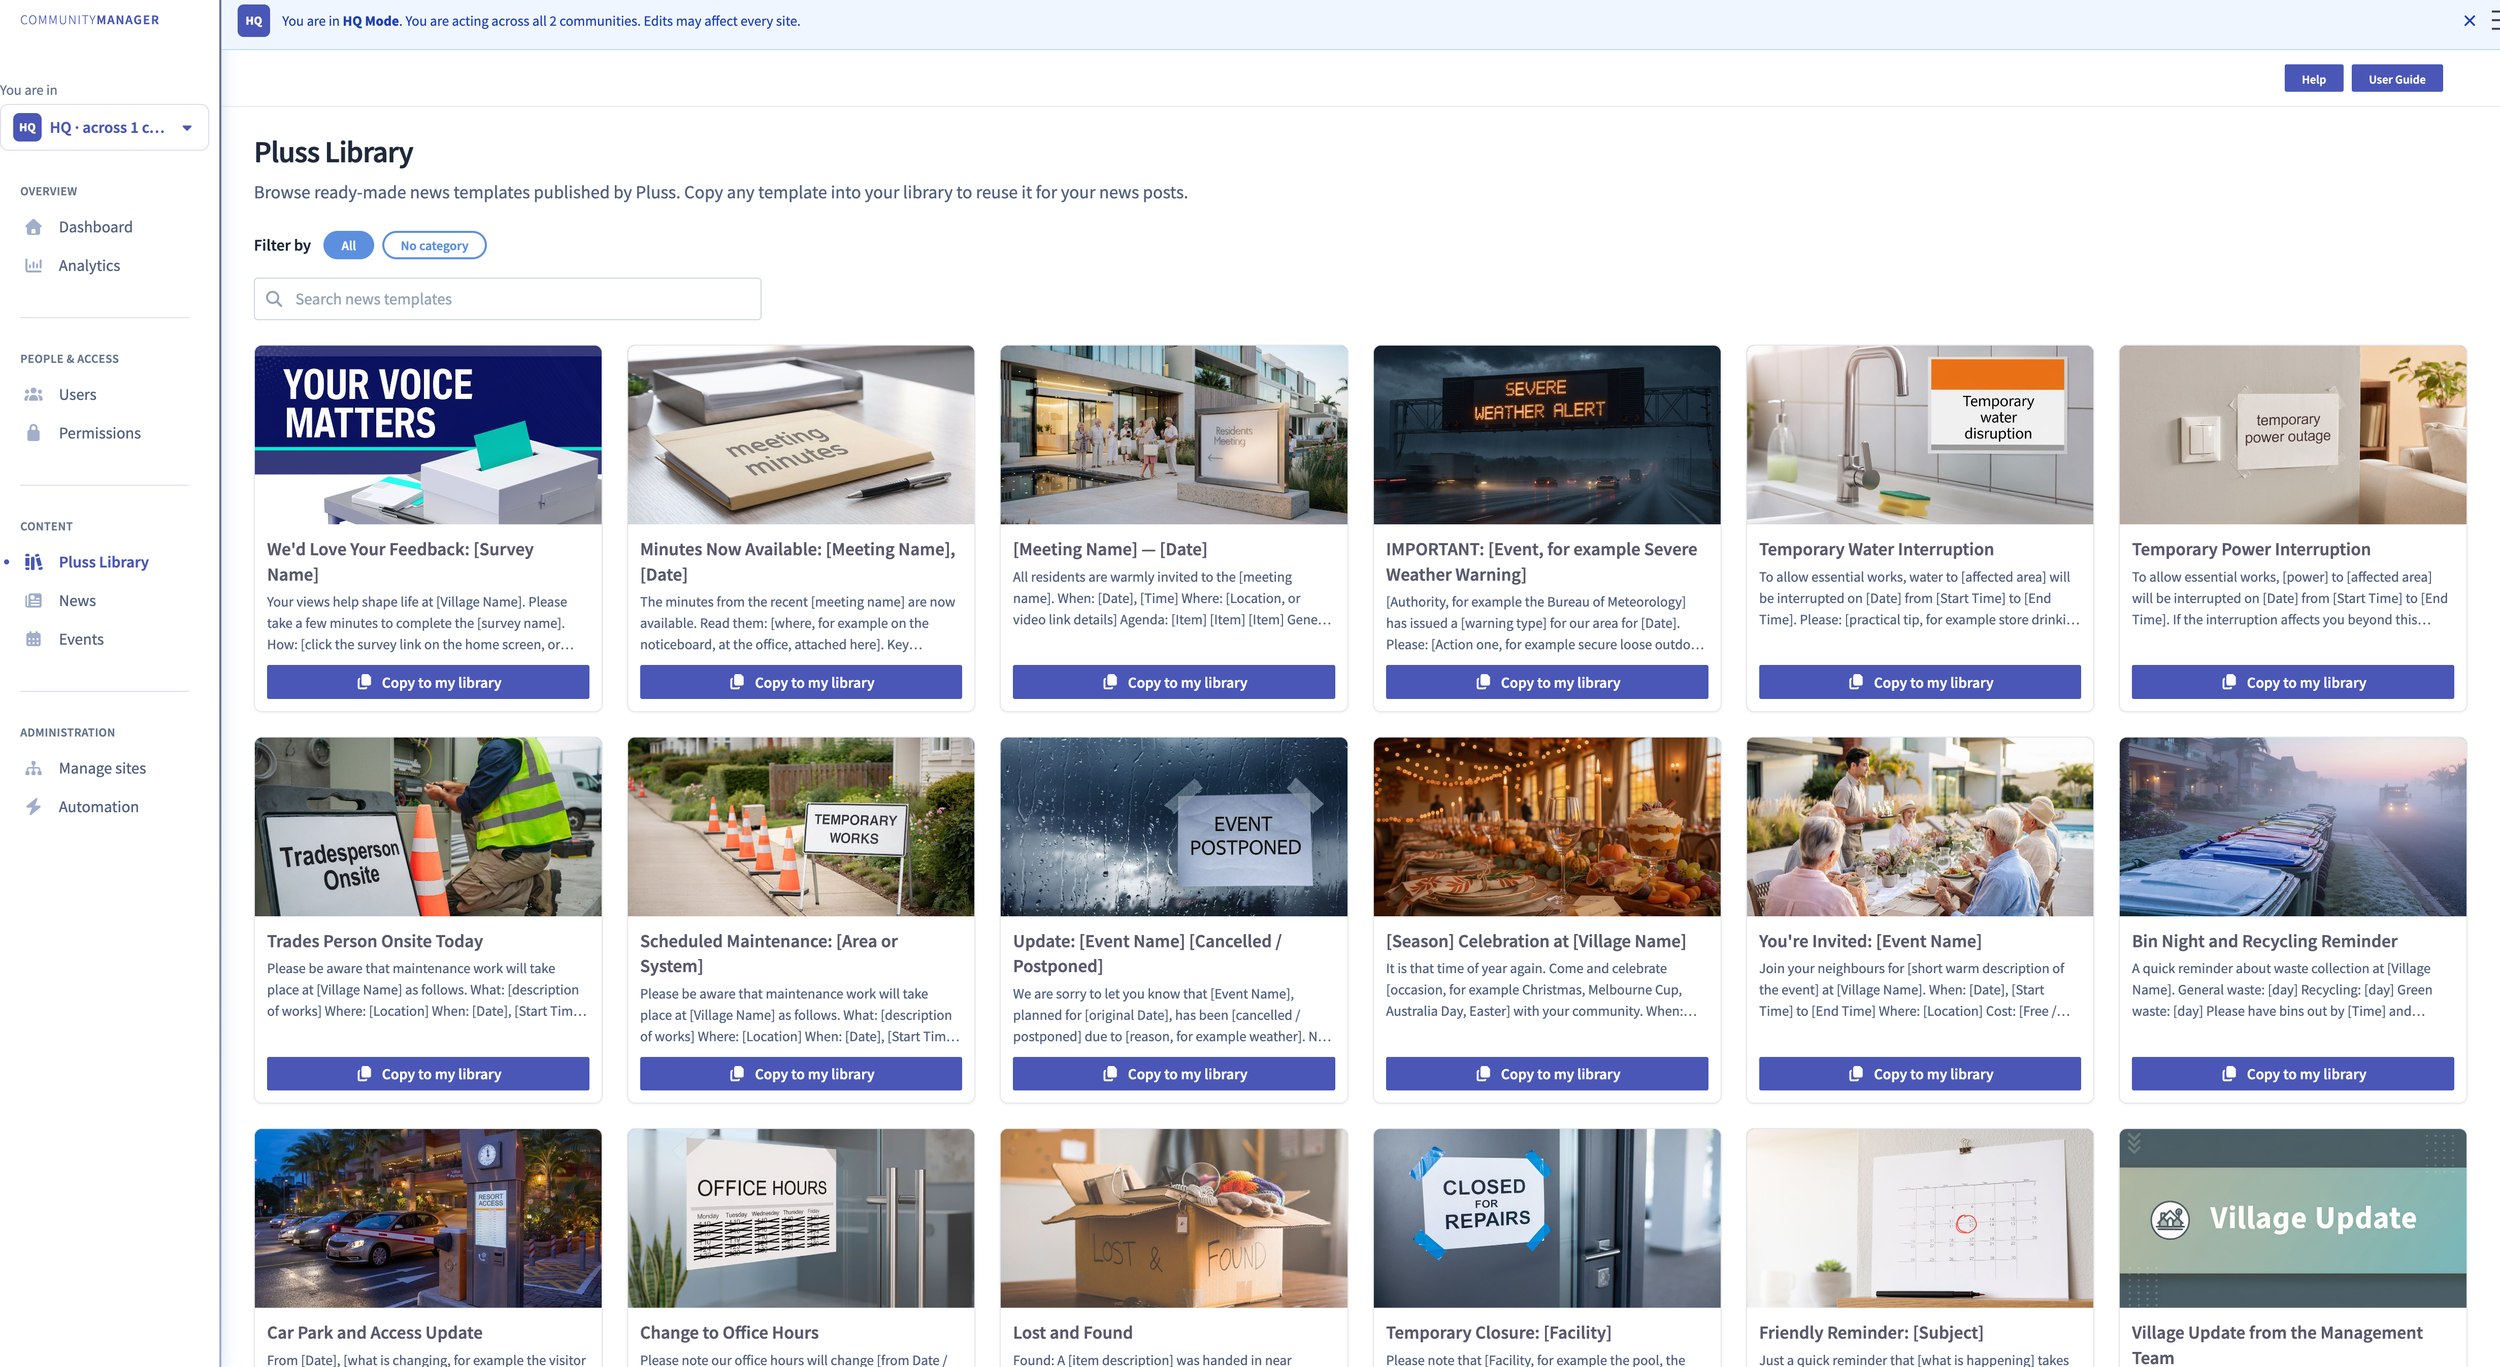
Task: Click the search magnifier icon
Action: click(x=274, y=299)
